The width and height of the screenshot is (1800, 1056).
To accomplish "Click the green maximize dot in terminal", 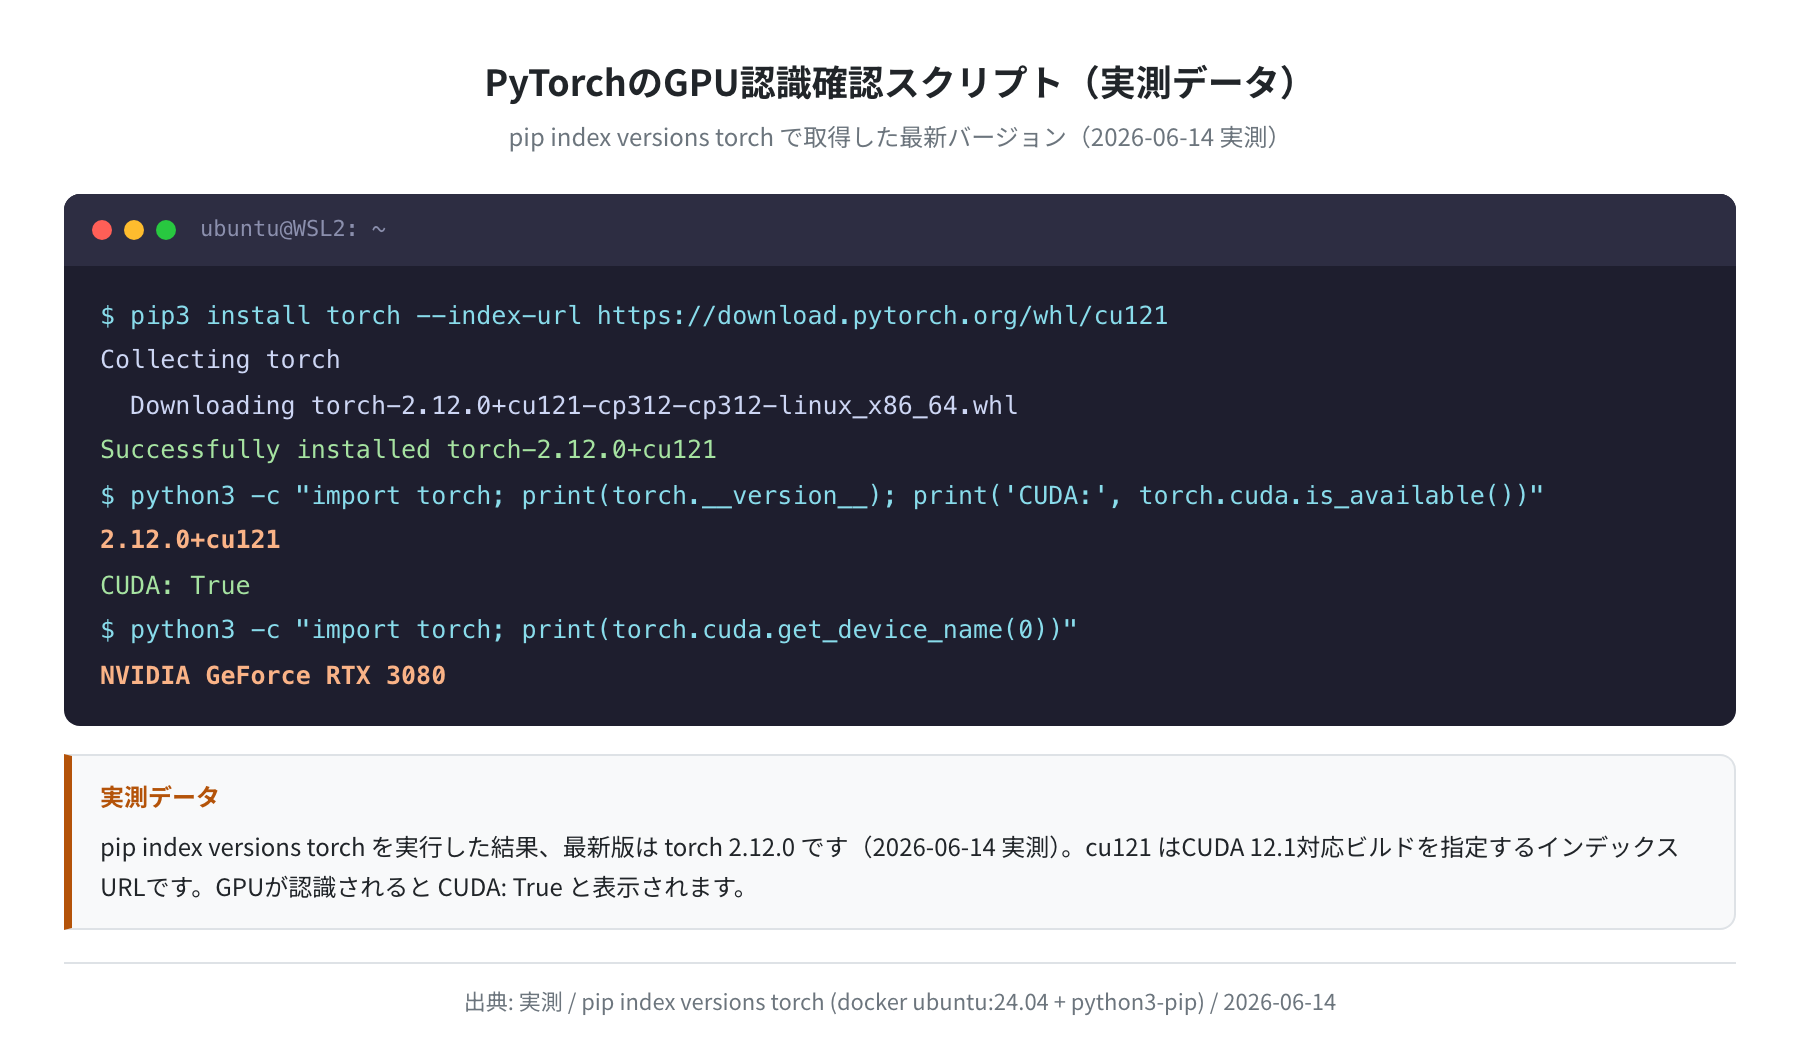I will point(166,230).
